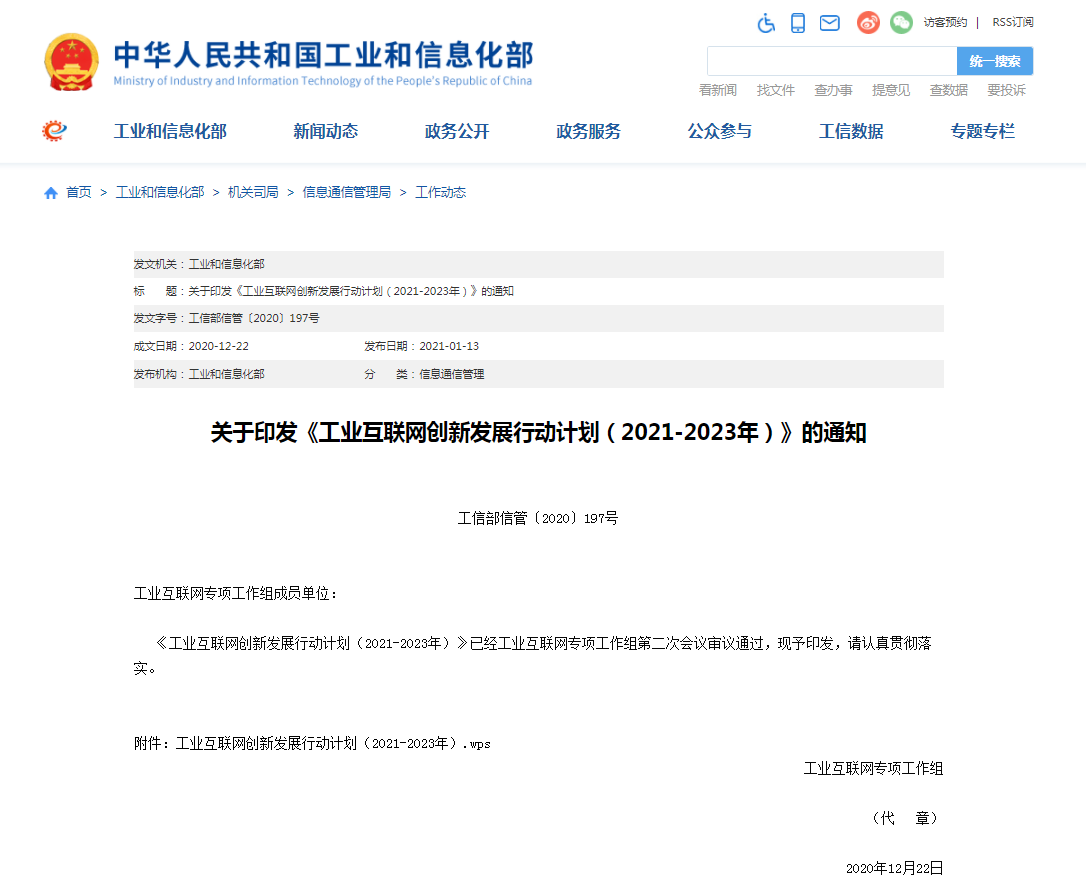The height and width of the screenshot is (887, 1086).
Task: Open the WeChat icon
Action: 901,22
